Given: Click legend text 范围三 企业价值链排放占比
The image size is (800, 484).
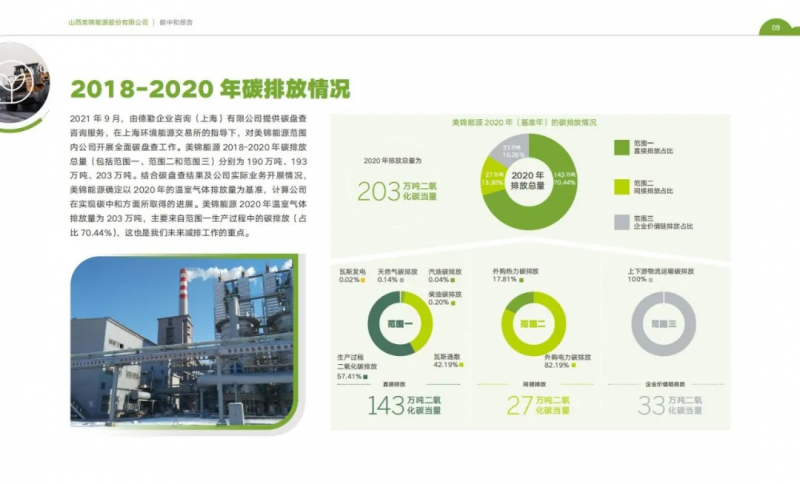Looking at the screenshot, I should click(x=663, y=222).
